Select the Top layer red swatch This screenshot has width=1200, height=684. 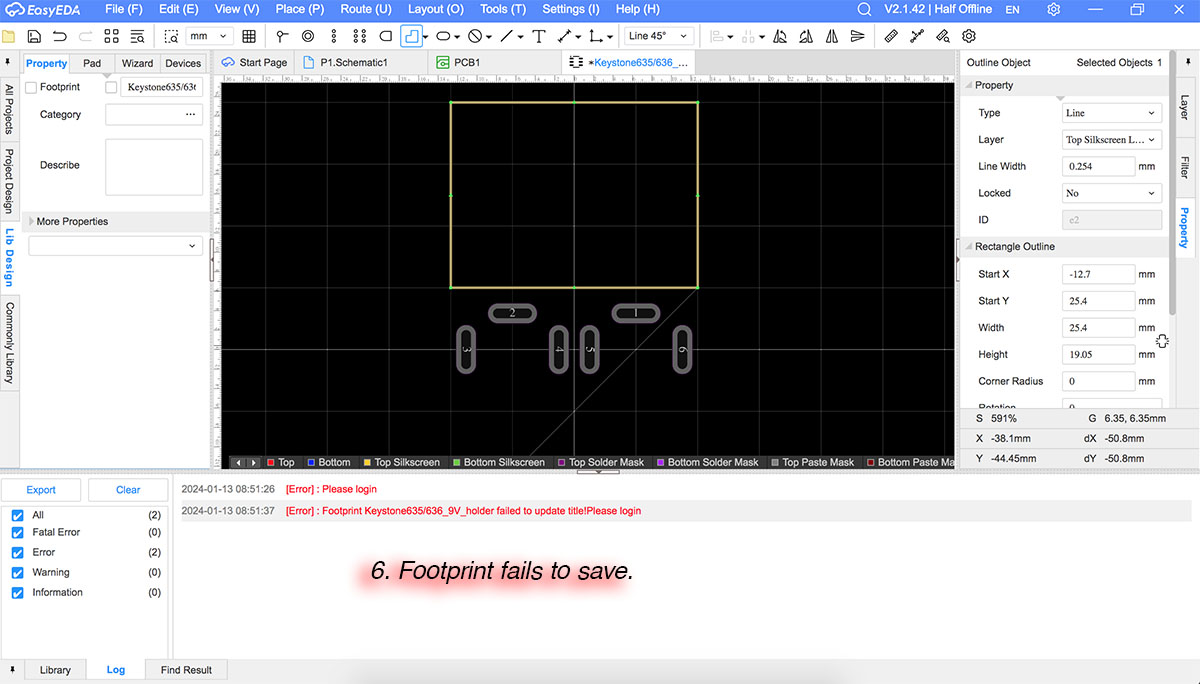271,462
